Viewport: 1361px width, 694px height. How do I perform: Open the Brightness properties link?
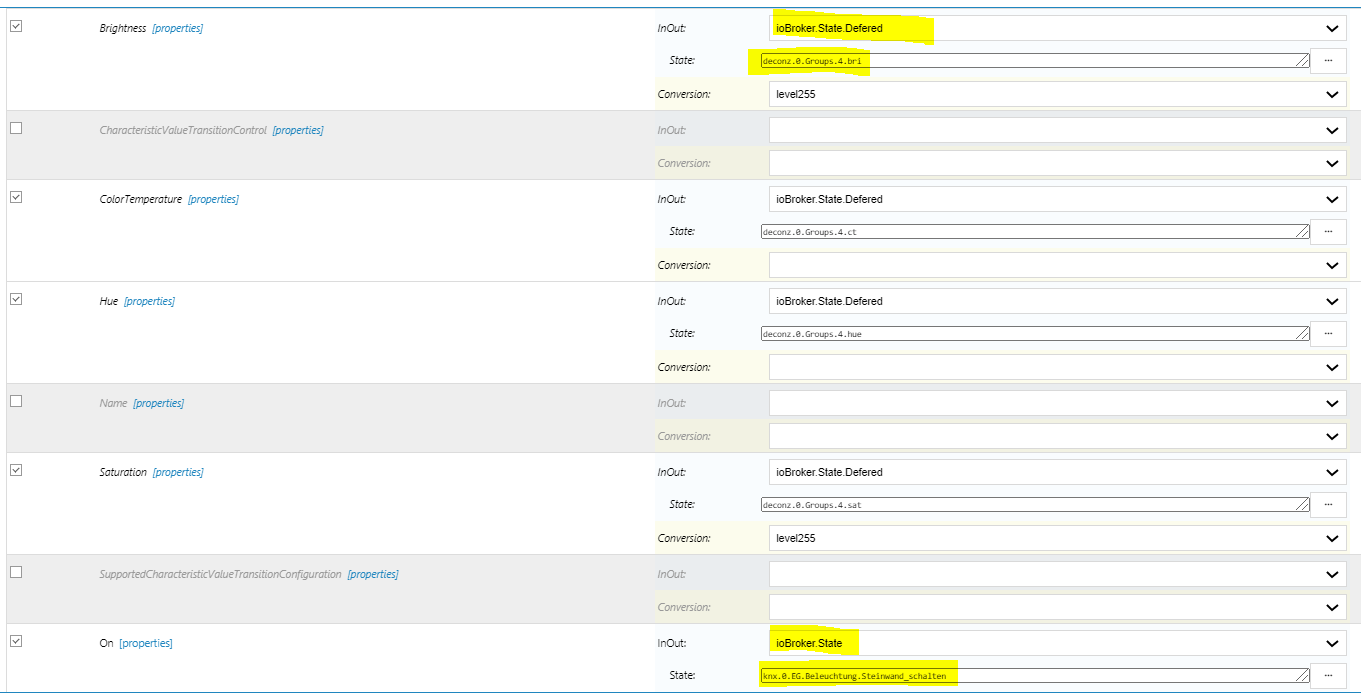[x=177, y=28]
